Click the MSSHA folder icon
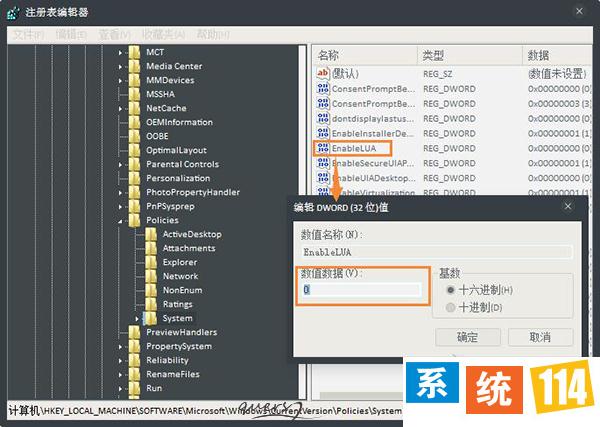 tap(134, 94)
